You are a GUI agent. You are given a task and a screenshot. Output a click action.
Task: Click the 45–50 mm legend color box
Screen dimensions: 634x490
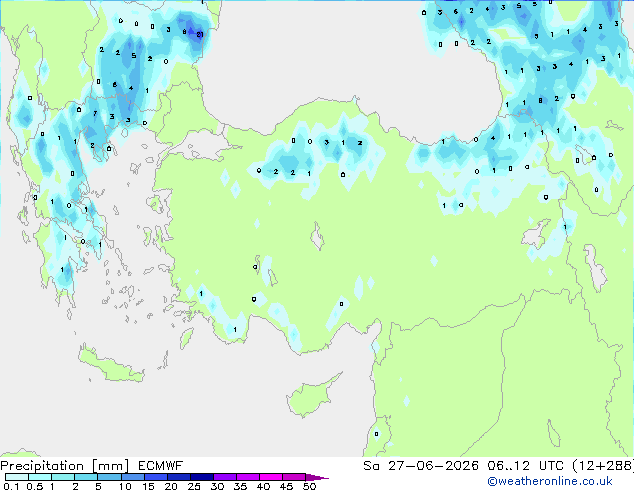click(x=294, y=477)
